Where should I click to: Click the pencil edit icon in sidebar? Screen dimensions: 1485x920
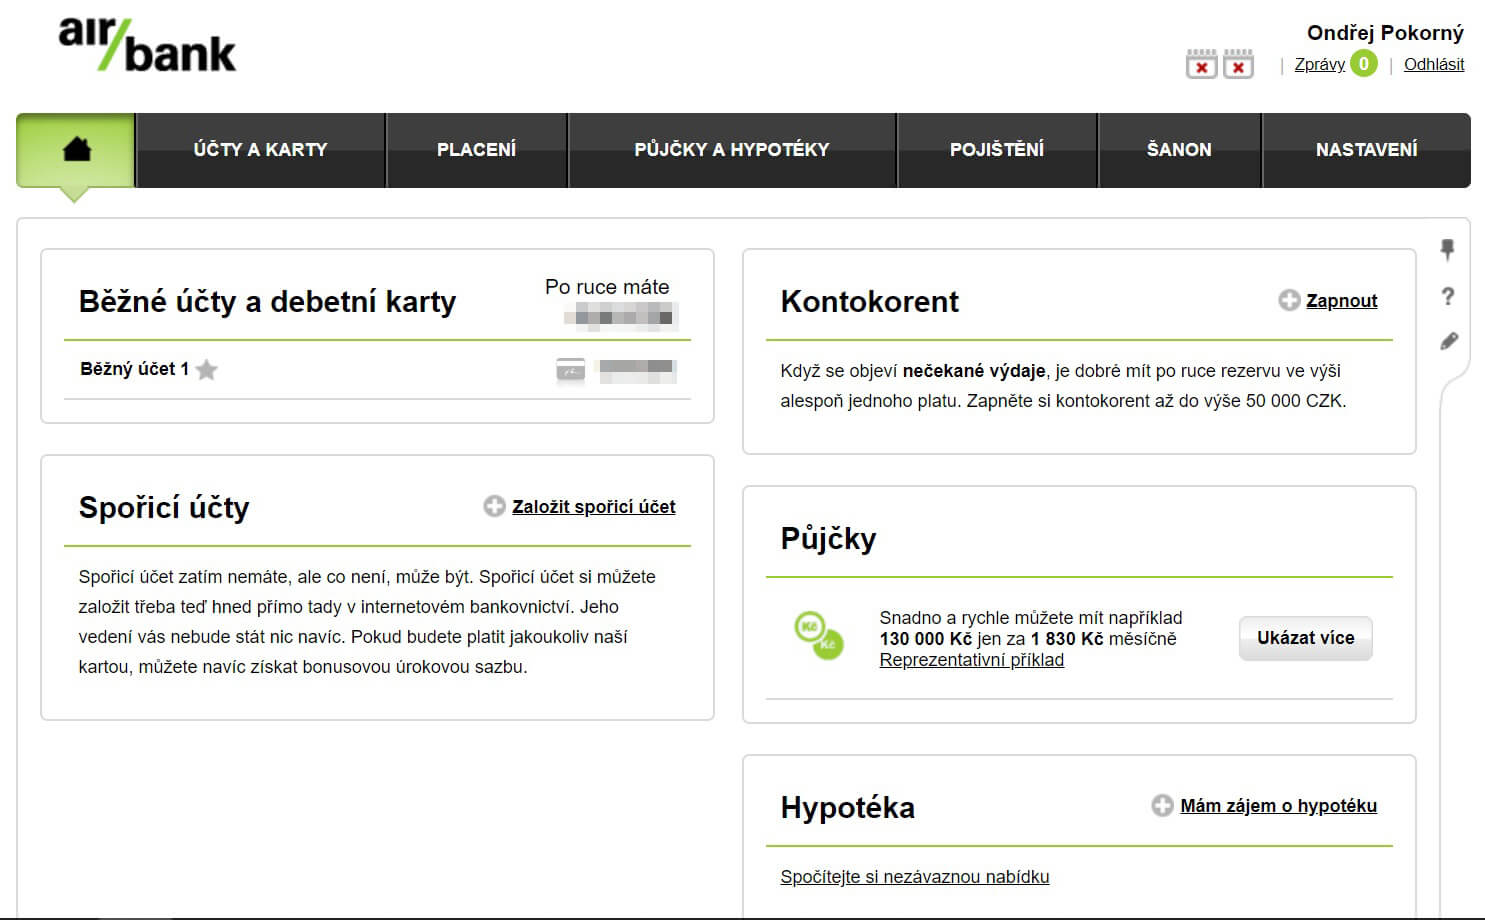1448,341
